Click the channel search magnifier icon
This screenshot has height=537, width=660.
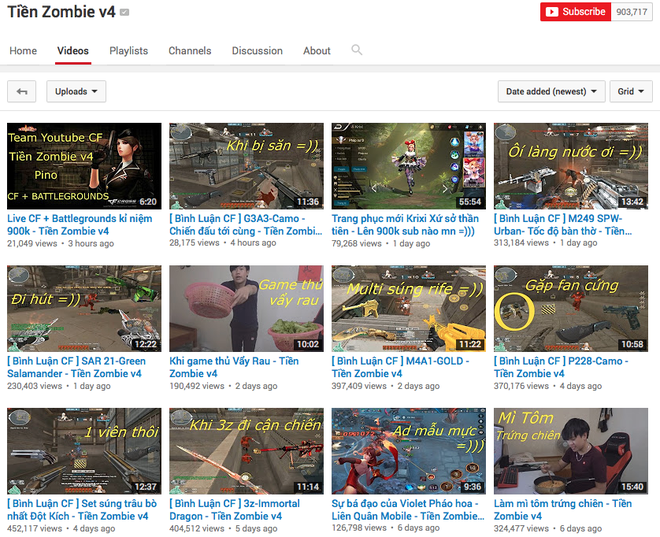[357, 50]
